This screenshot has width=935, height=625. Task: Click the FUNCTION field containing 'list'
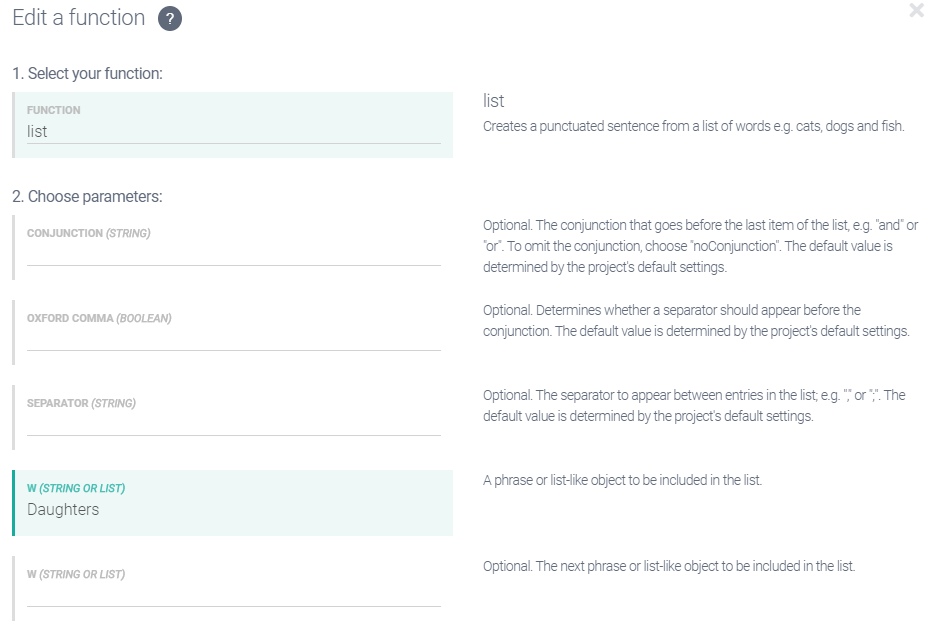pyautogui.click(x=233, y=131)
